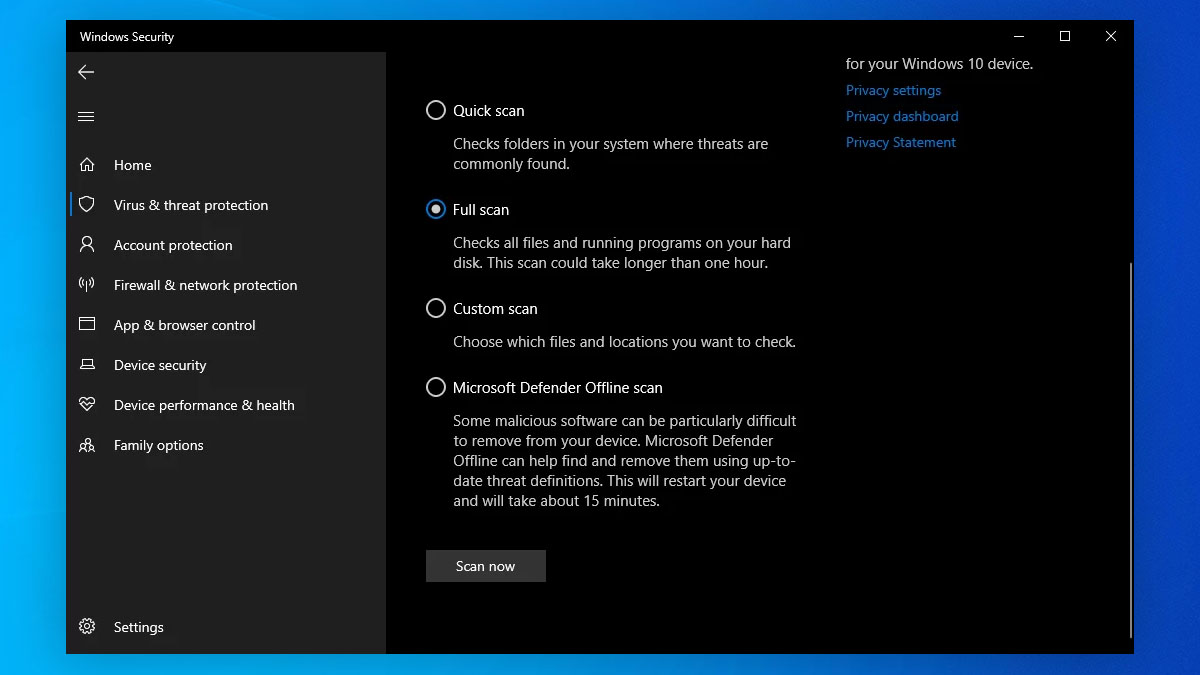Select the Quick scan radio button

tap(436, 110)
